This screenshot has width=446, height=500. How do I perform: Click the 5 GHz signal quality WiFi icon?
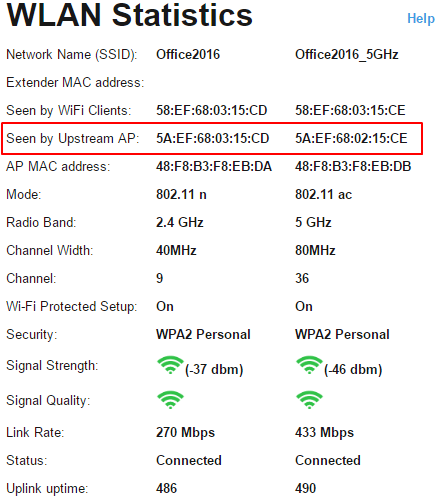[309, 400]
